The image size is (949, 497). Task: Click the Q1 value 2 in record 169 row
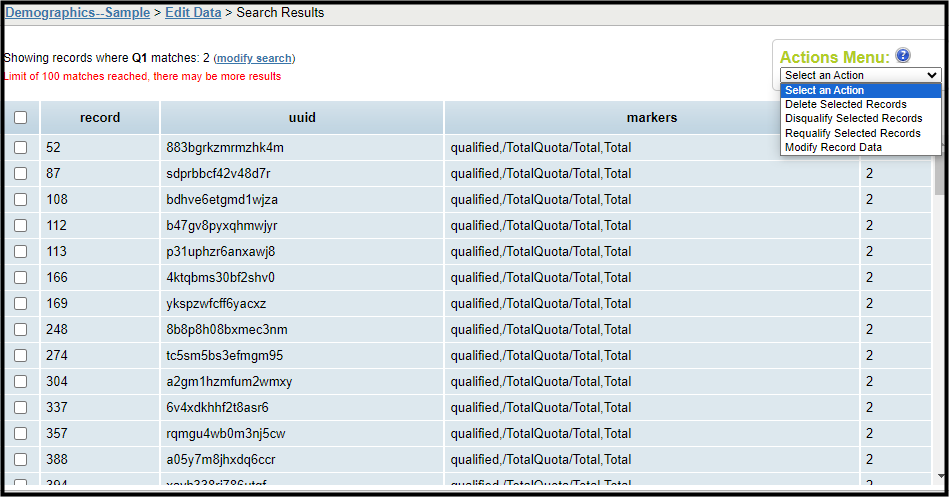869,303
